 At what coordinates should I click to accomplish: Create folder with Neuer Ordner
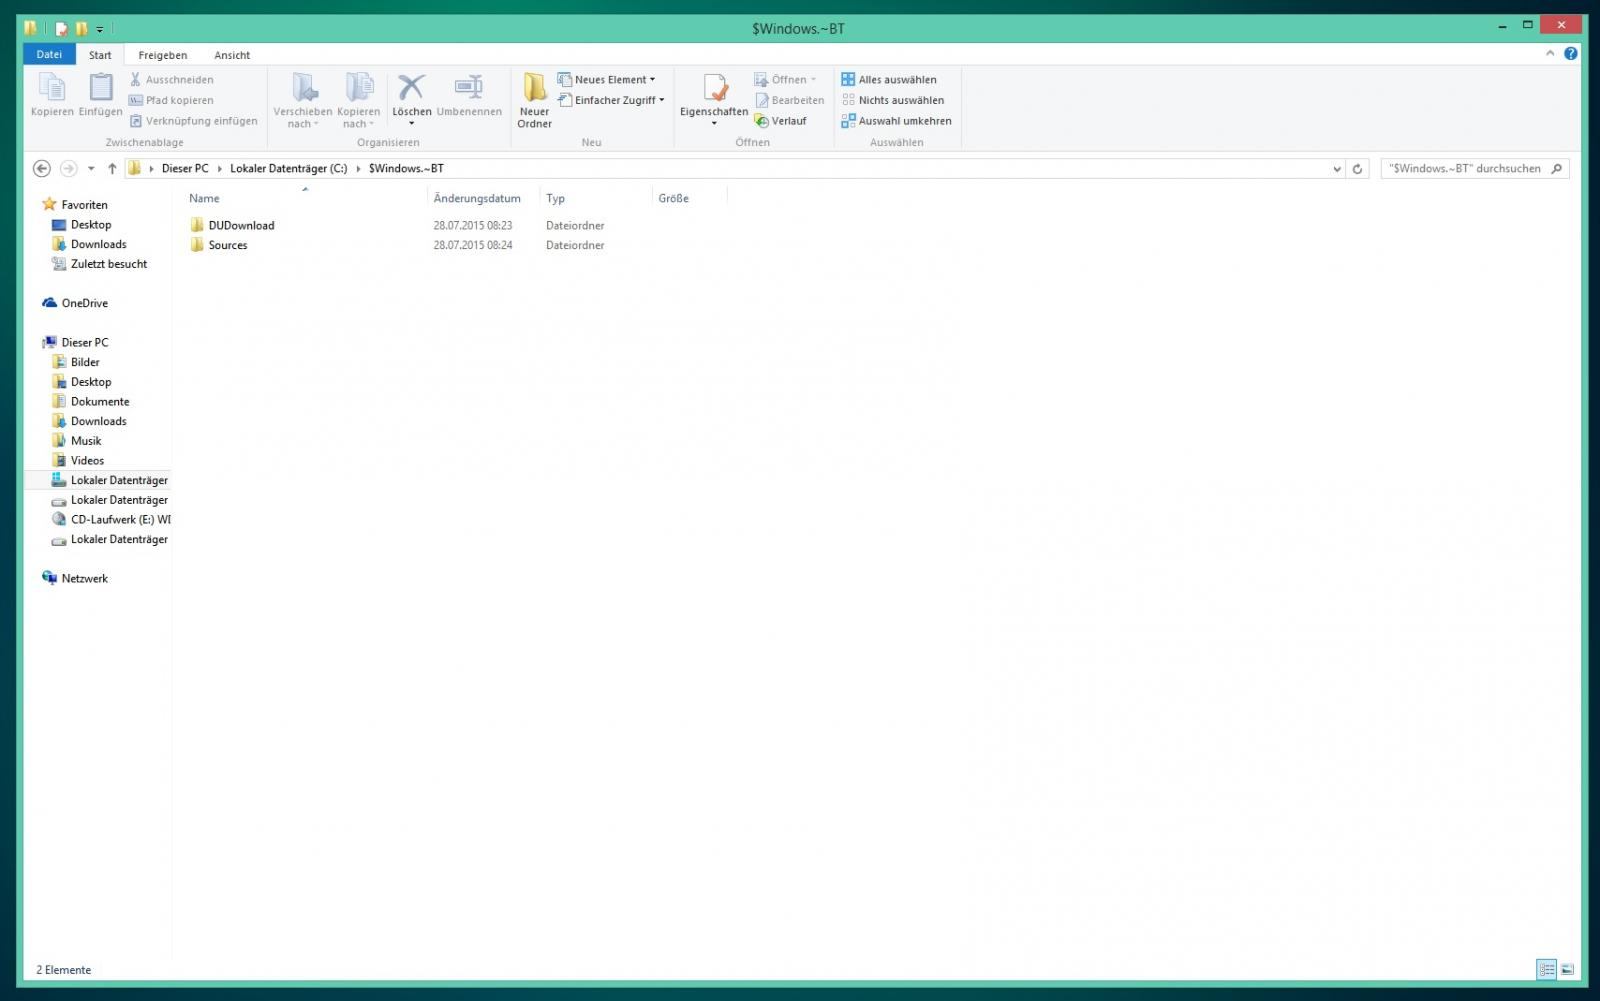534,100
